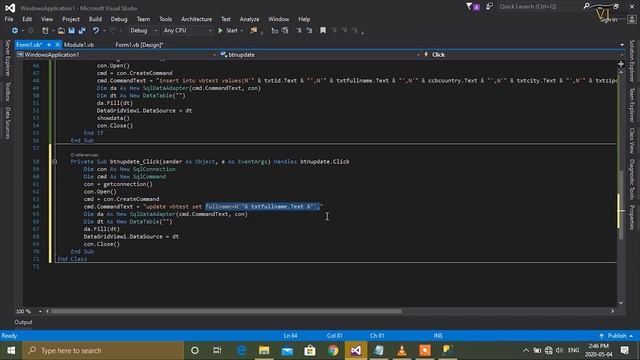The height and width of the screenshot is (360, 640).
Task: Open the Debug menu
Action: tap(119, 19)
